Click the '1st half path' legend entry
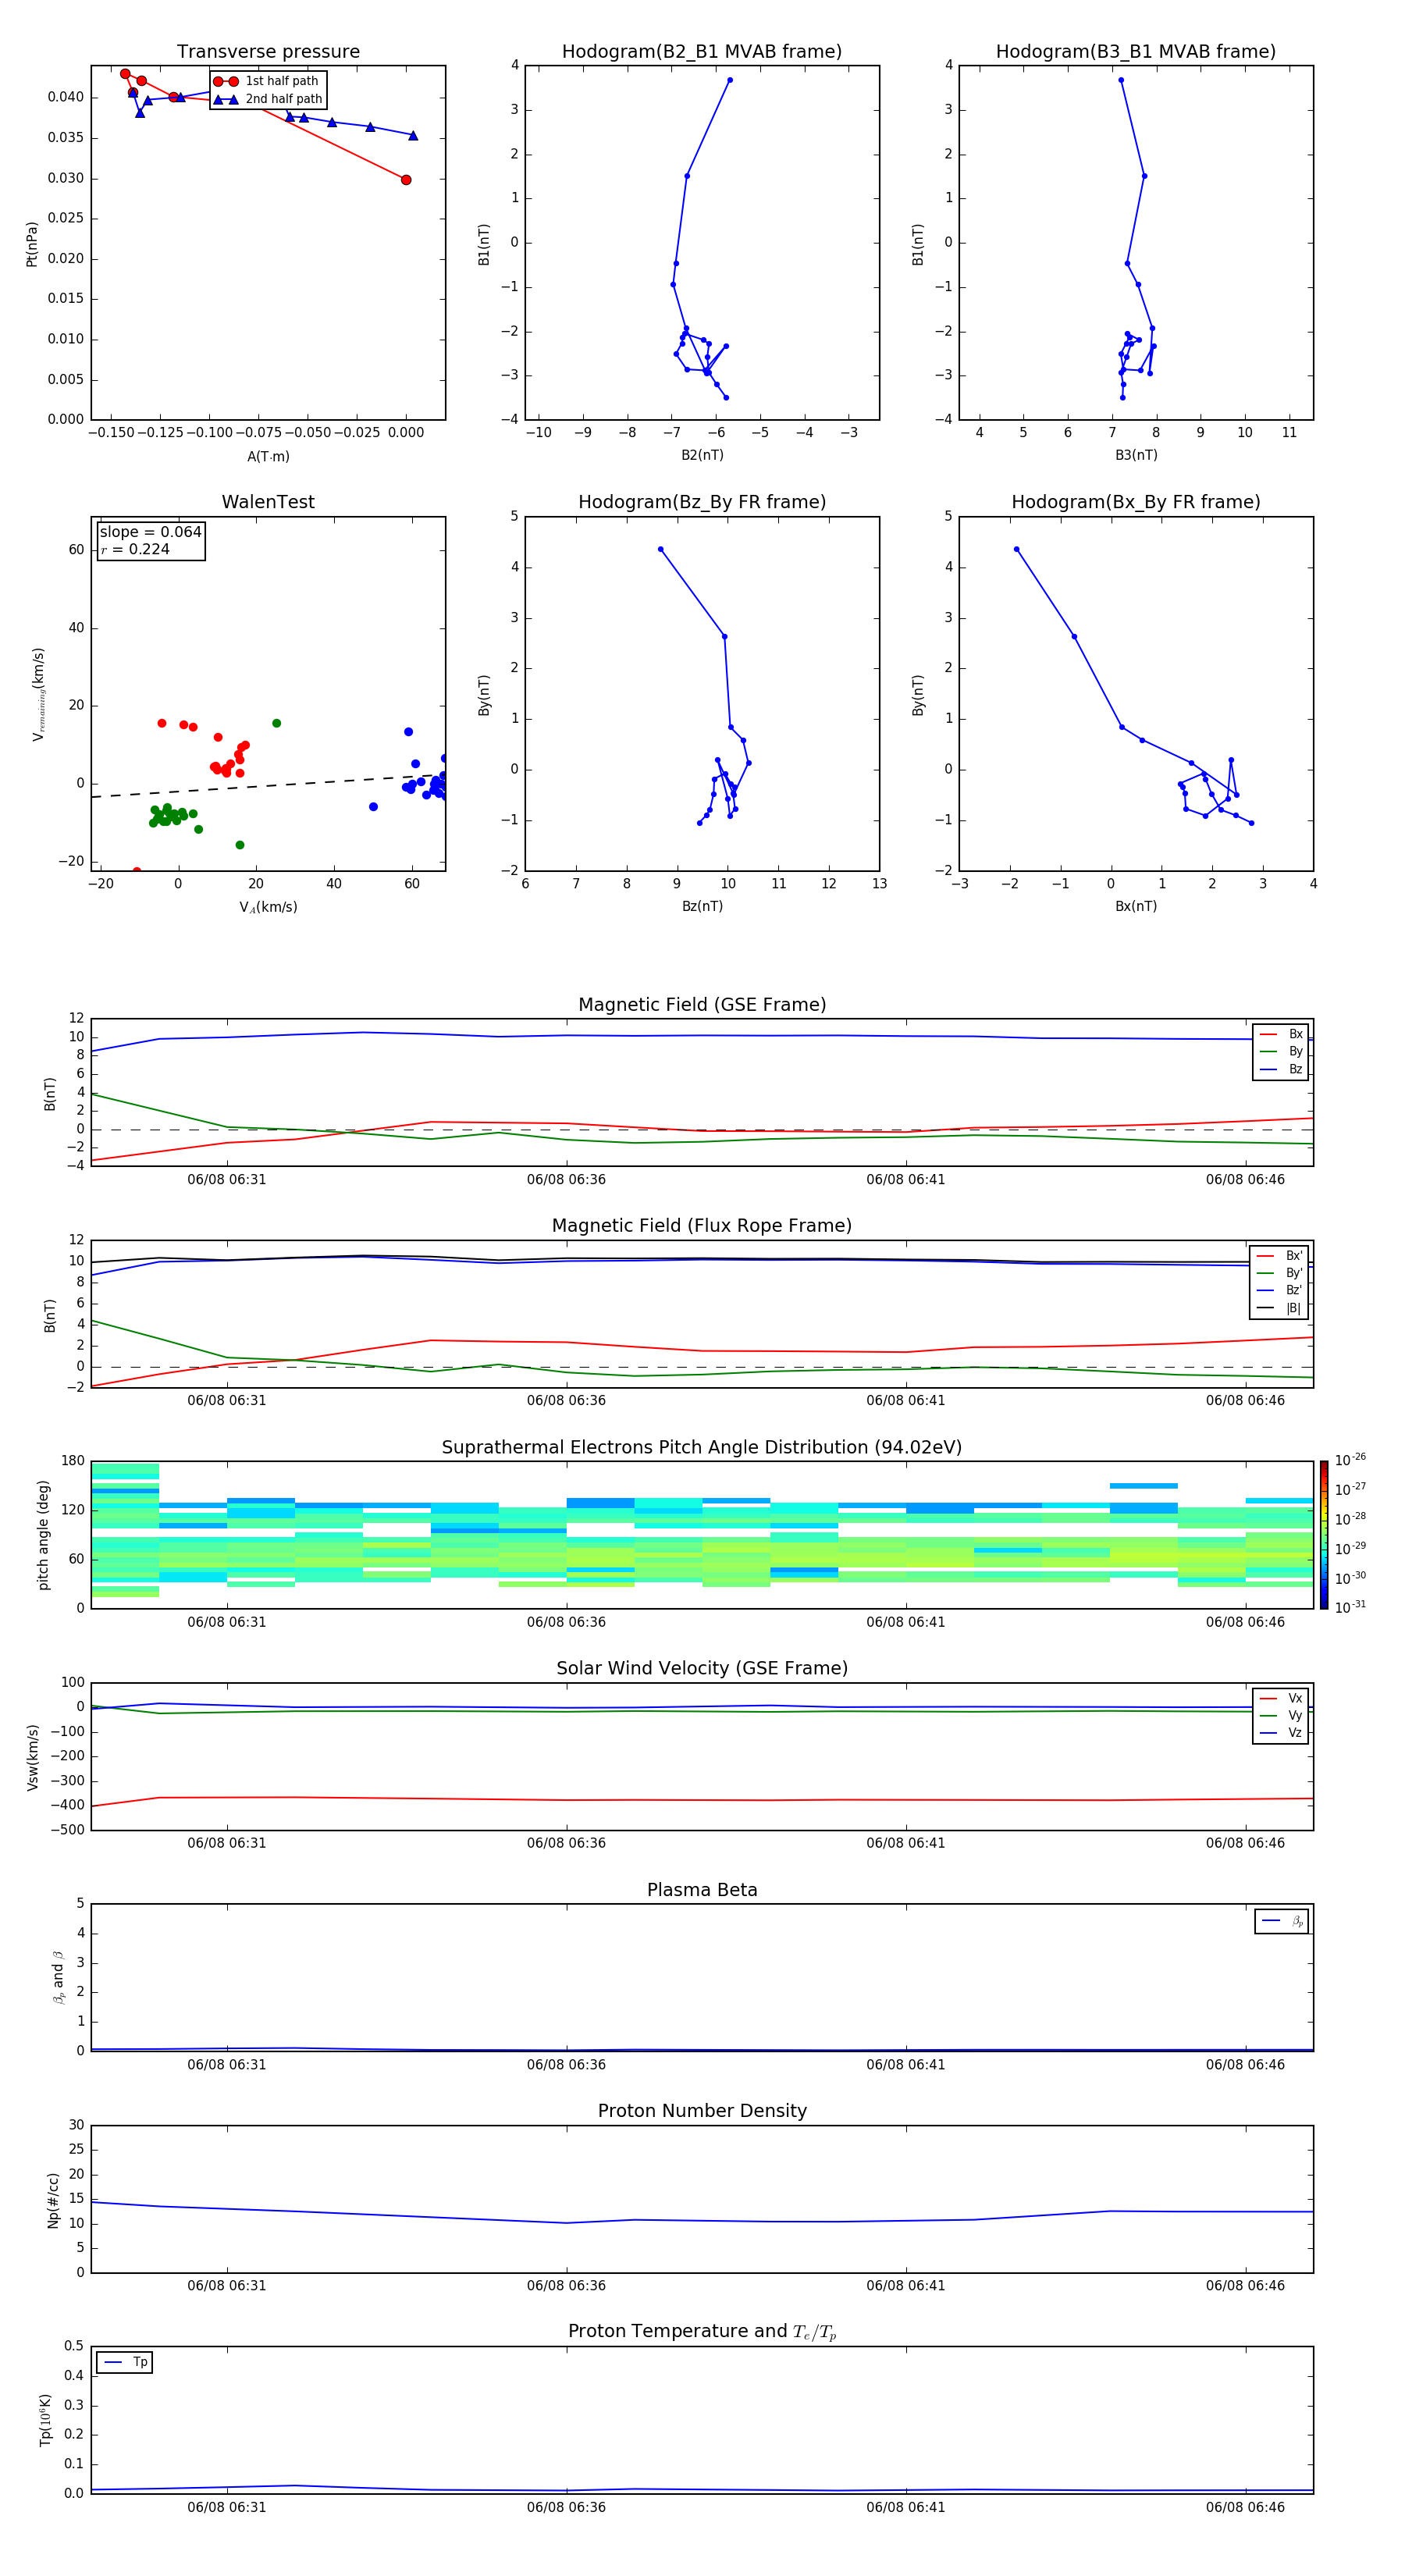The image size is (1405, 2576). 267,81
